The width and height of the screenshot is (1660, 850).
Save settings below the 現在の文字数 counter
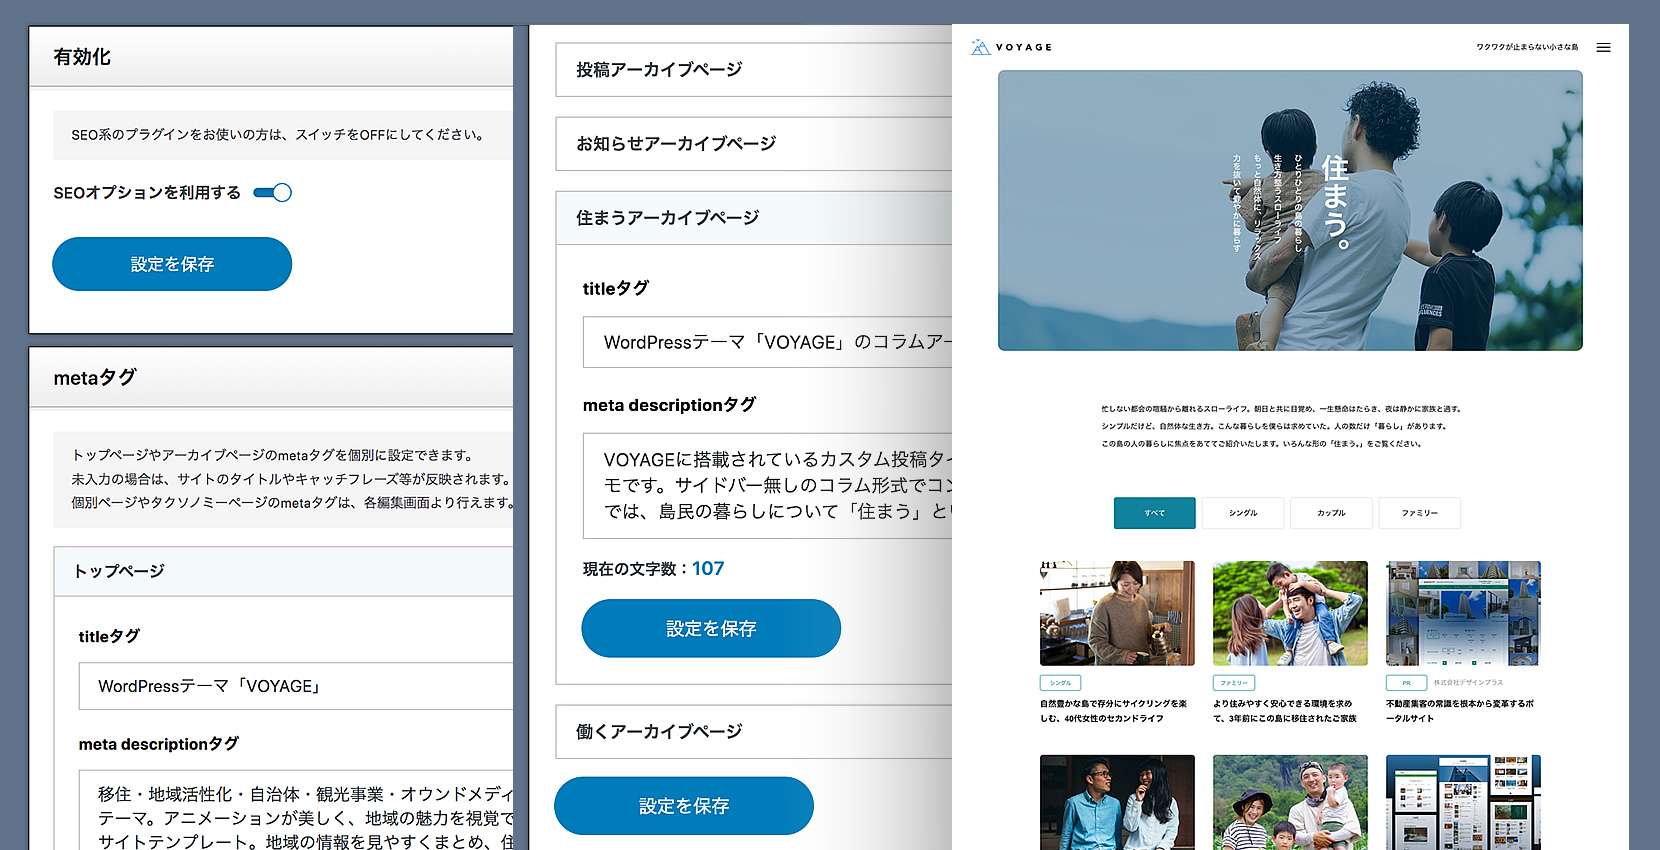711,628
